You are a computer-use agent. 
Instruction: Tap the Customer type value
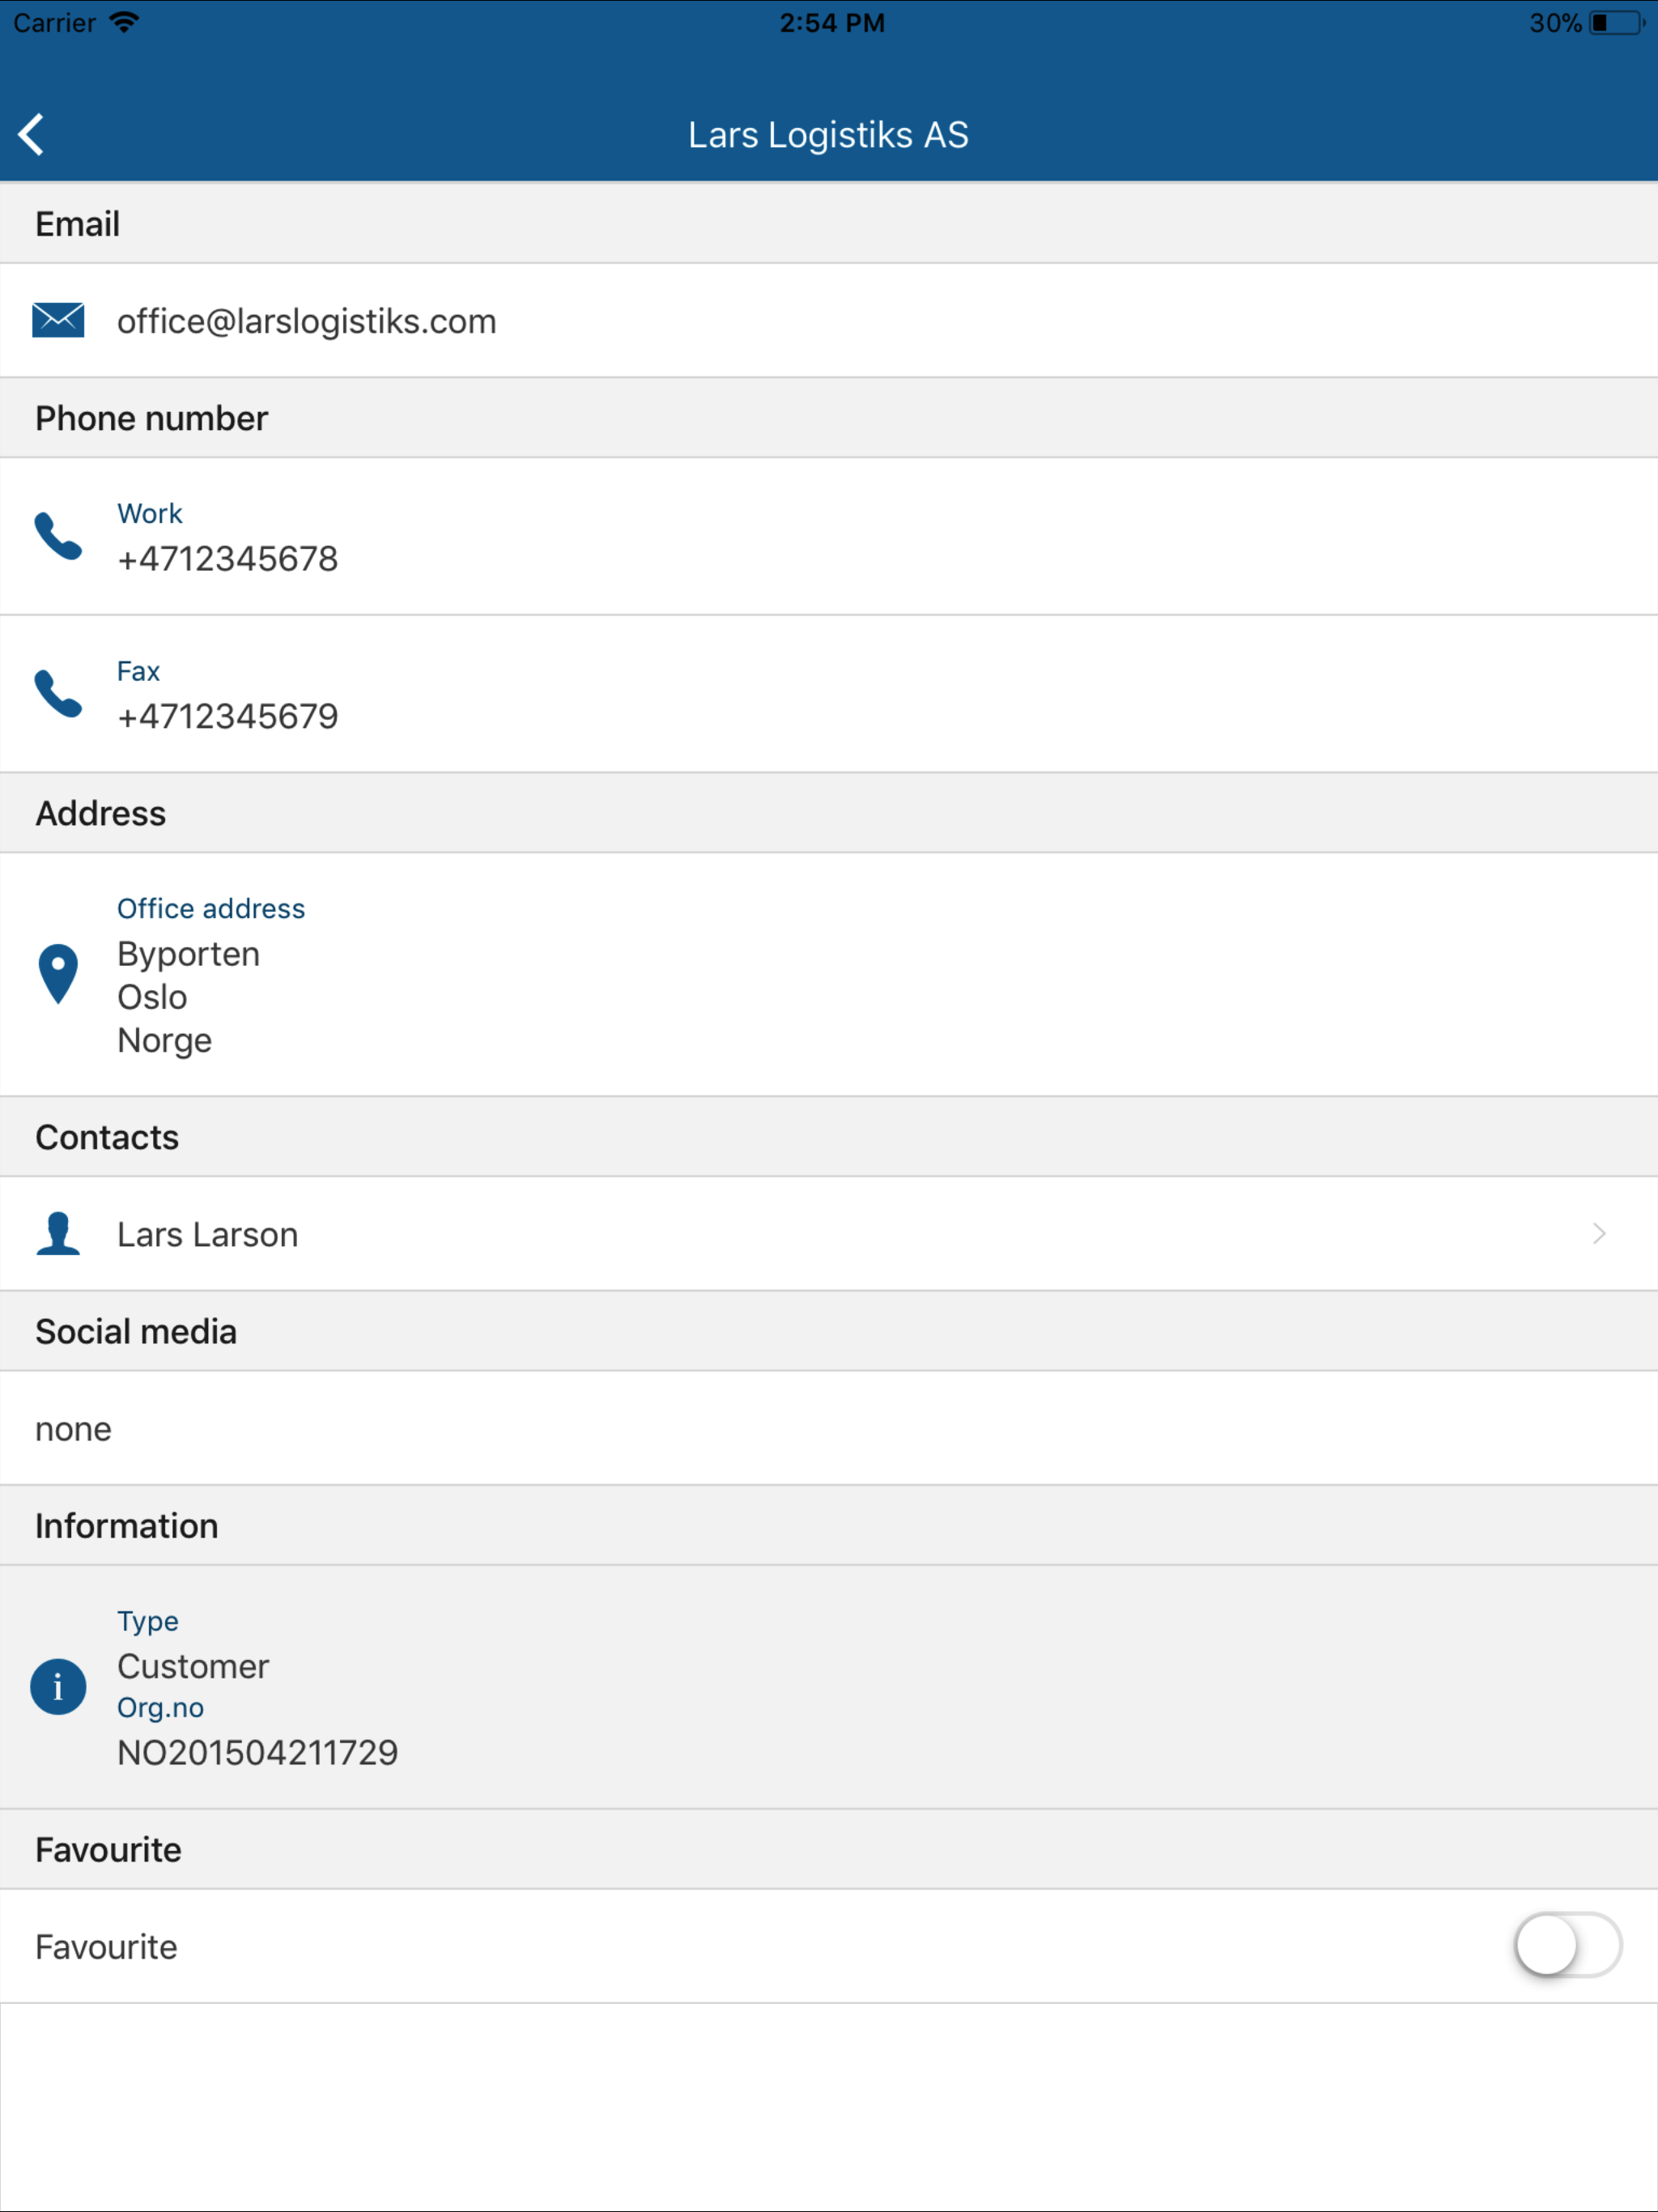pyautogui.click(x=193, y=1666)
